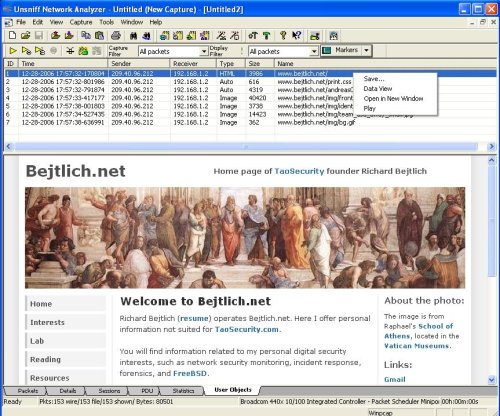
Task: Select the User Objects tab
Action: tap(233, 390)
